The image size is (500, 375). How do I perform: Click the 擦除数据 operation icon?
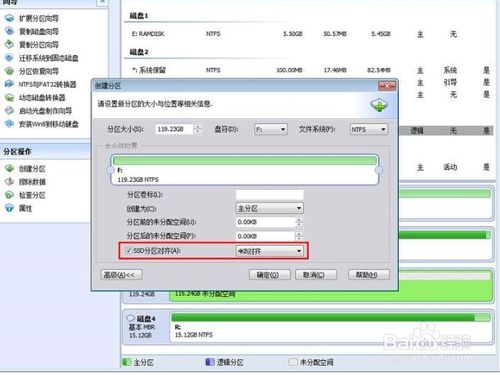(9, 182)
